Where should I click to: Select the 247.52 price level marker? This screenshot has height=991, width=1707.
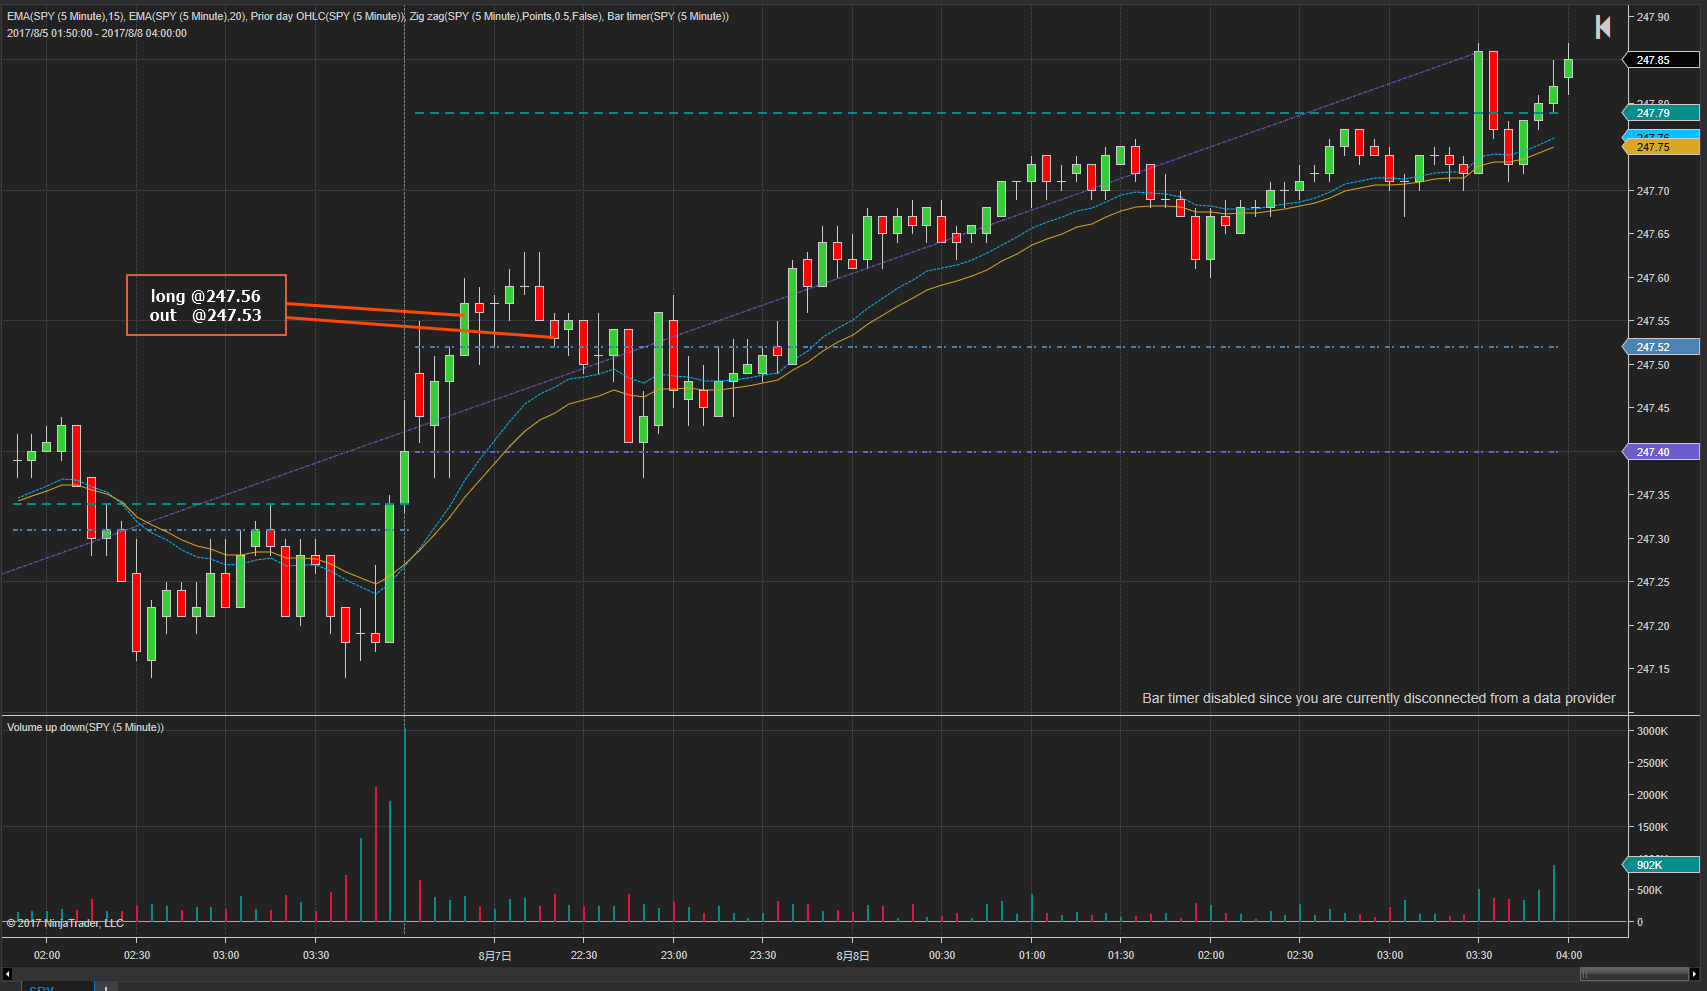coord(1660,347)
